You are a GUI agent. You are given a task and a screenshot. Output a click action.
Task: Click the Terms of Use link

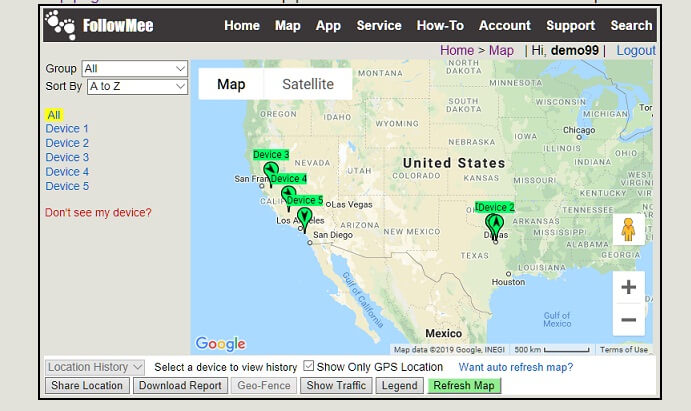tap(624, 350)
